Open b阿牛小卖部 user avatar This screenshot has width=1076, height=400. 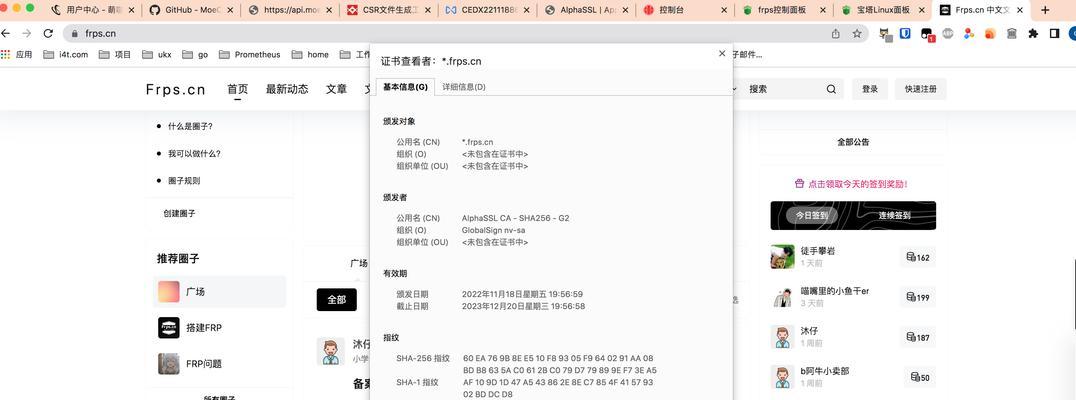782,377
